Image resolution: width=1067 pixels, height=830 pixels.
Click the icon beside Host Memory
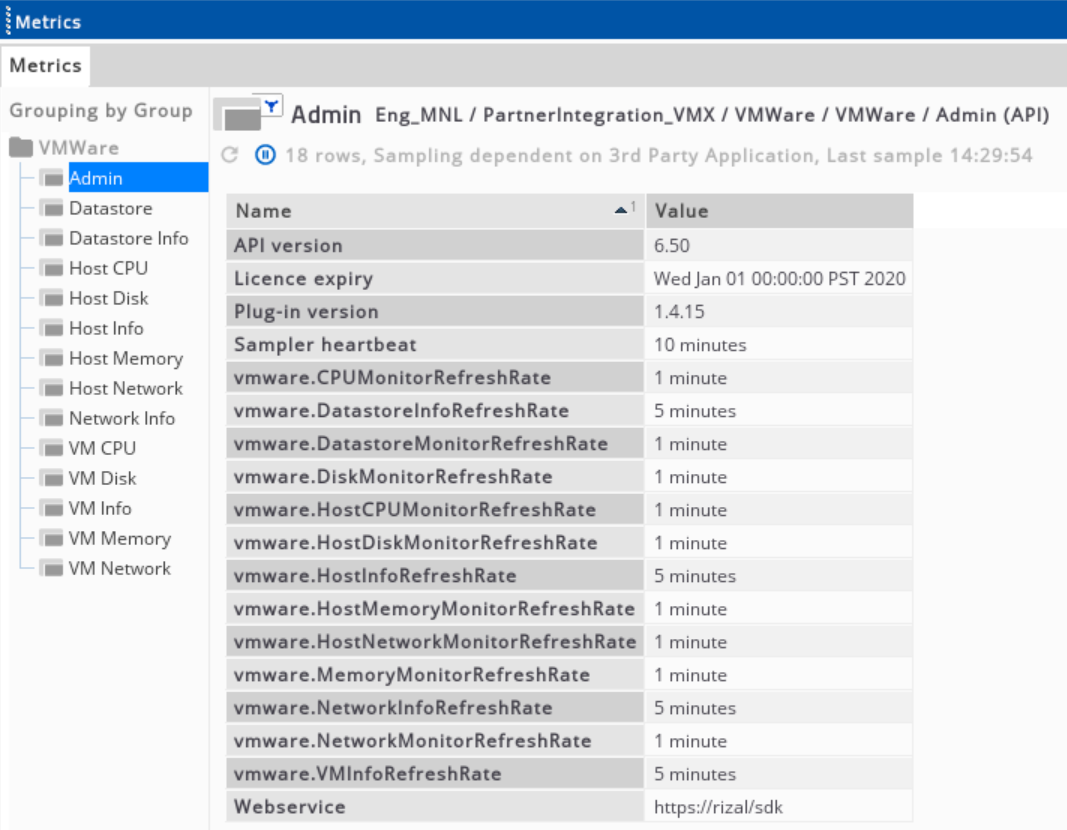click(52, 358)
